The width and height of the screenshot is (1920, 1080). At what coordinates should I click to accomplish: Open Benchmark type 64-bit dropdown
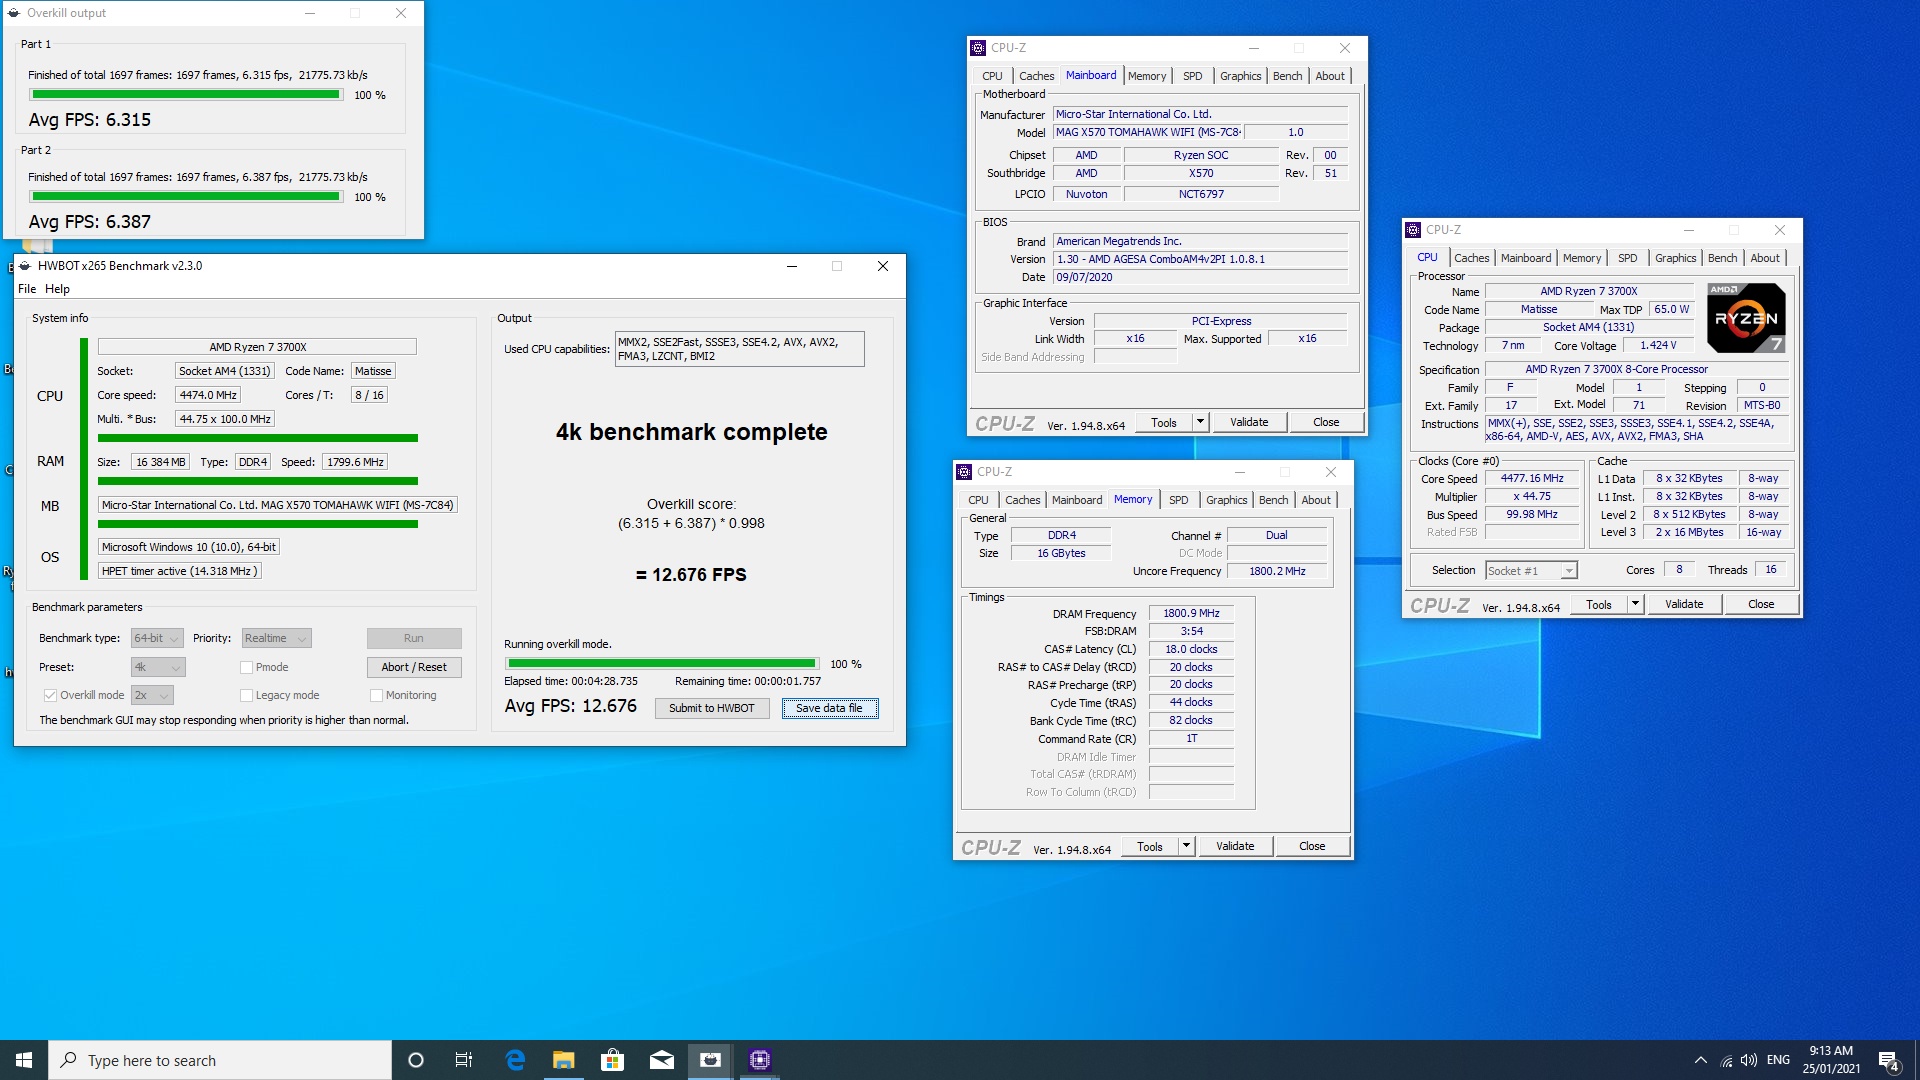(157, 638)
